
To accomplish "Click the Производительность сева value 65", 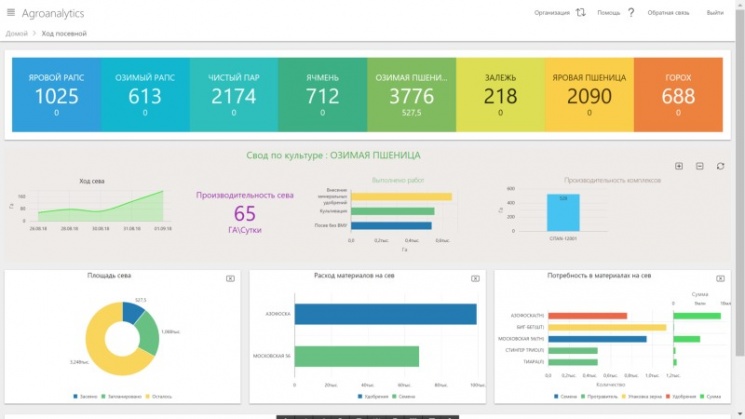I will [245, 214].
